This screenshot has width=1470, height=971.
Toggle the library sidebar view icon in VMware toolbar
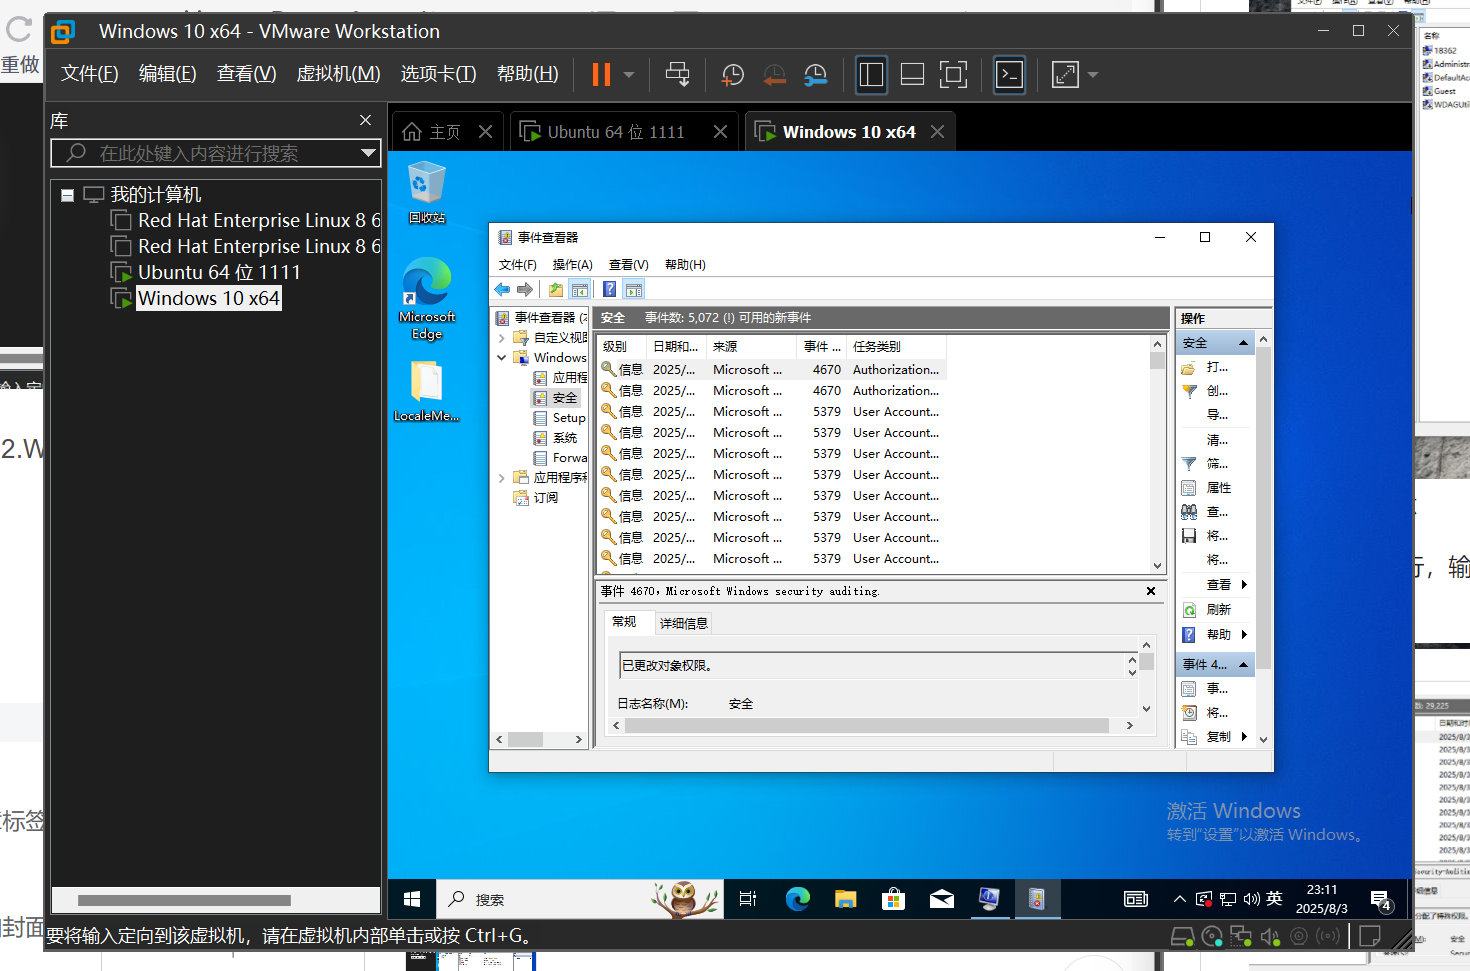[871, 75]
